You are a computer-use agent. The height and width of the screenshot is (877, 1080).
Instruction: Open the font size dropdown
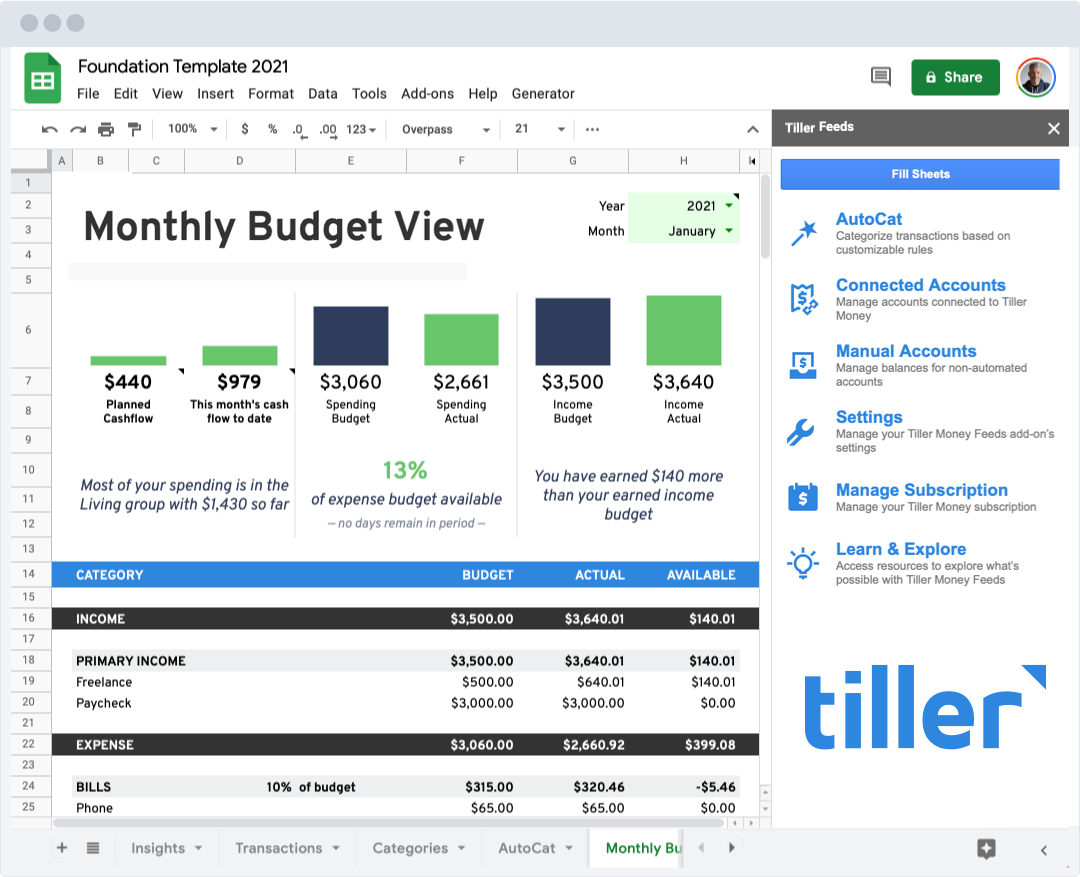coord(540,129)
